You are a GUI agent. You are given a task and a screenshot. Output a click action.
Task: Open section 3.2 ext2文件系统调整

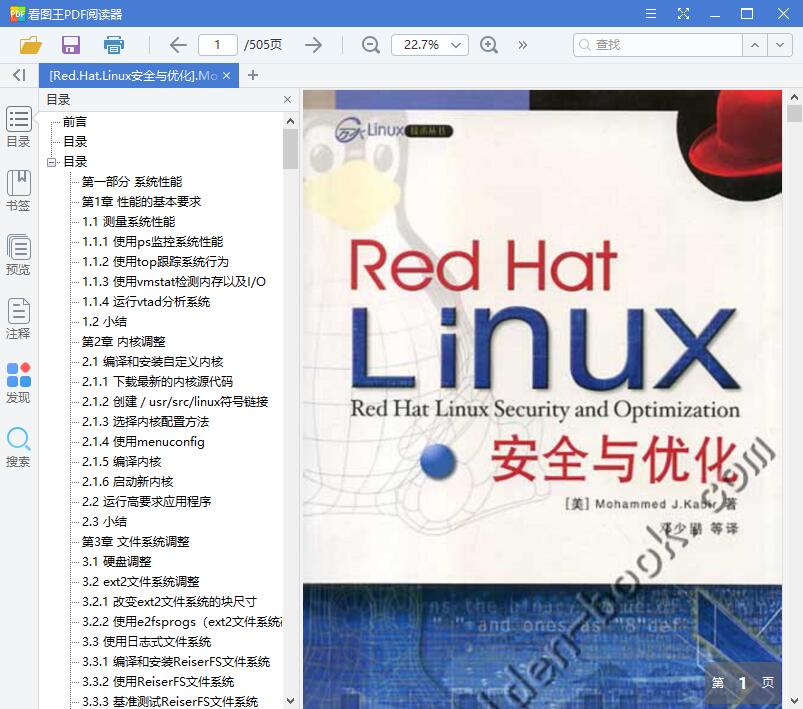141,581
